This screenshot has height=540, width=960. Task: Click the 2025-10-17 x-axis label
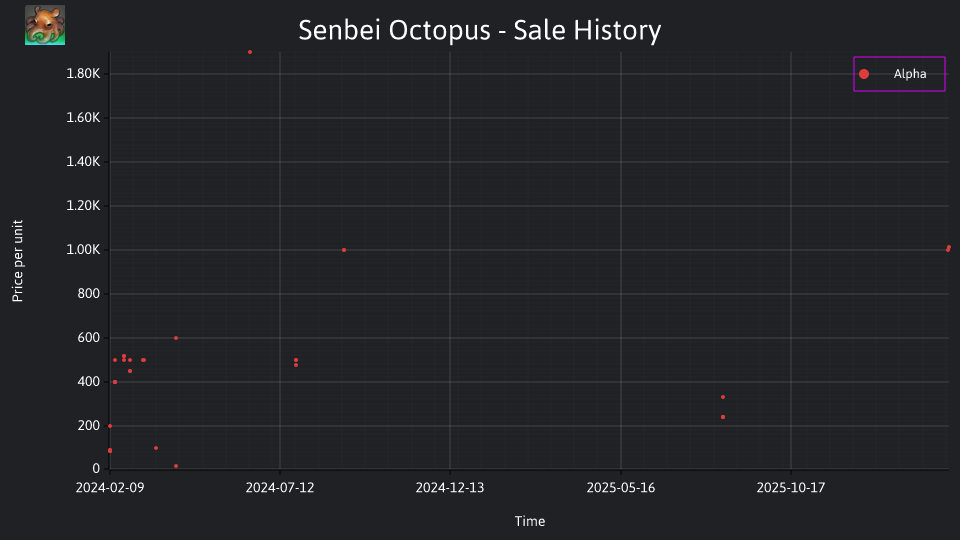point(791,488)
